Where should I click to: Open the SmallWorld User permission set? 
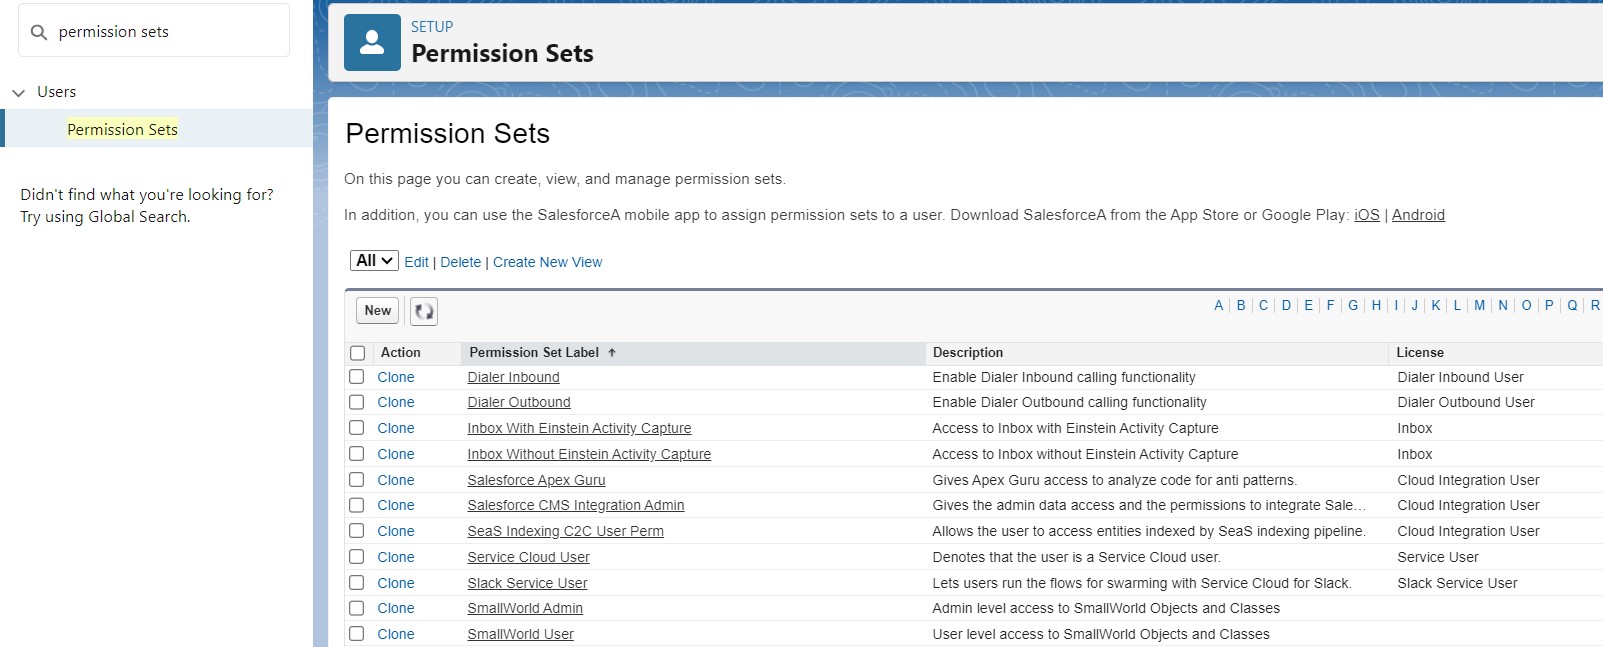coord(520,634)
